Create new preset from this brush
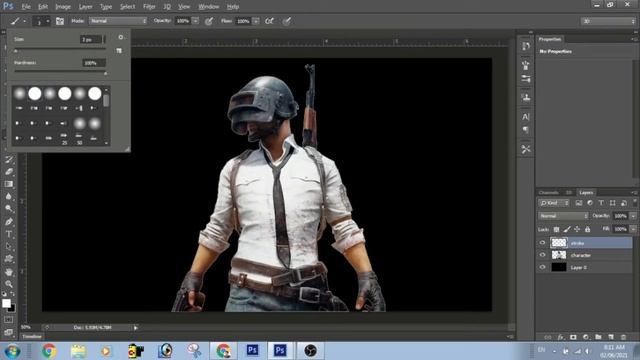This screenshot has width=640, height=360. point(119,51)
